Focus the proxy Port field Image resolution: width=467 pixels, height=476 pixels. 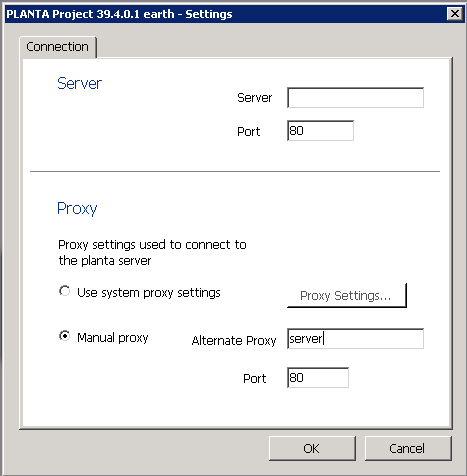coord(318,378)
